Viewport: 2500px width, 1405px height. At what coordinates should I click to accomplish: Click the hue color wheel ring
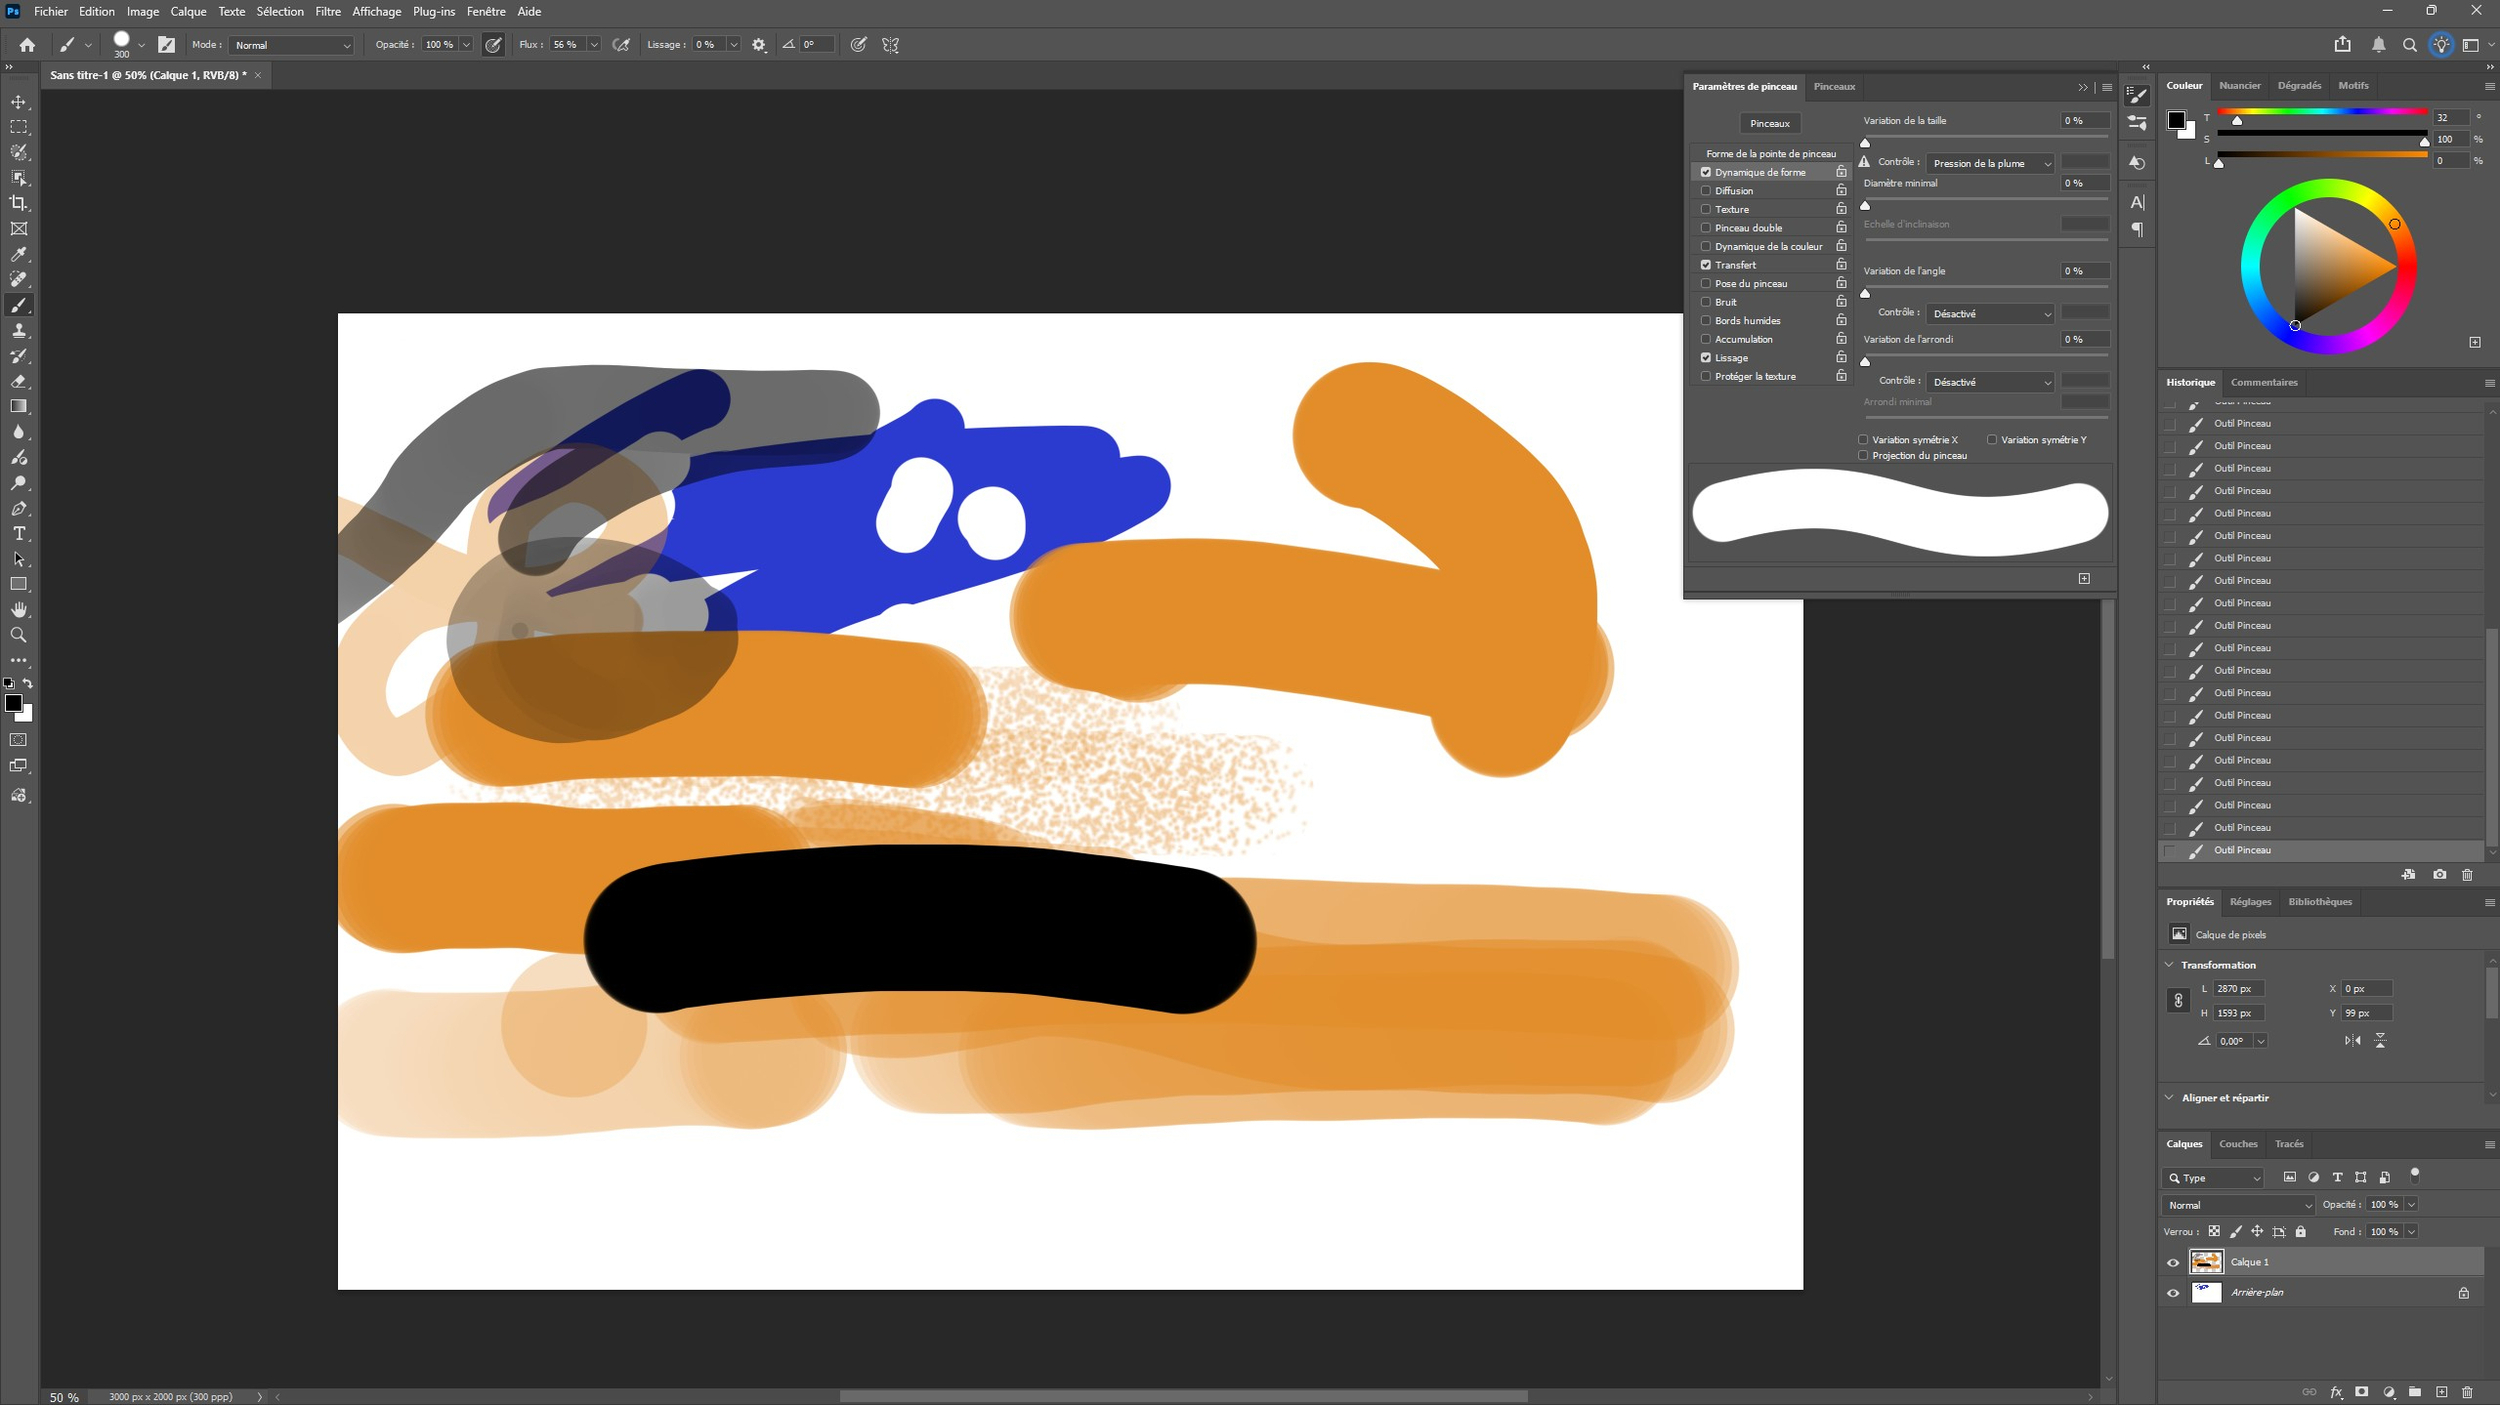coord(2250,266)
